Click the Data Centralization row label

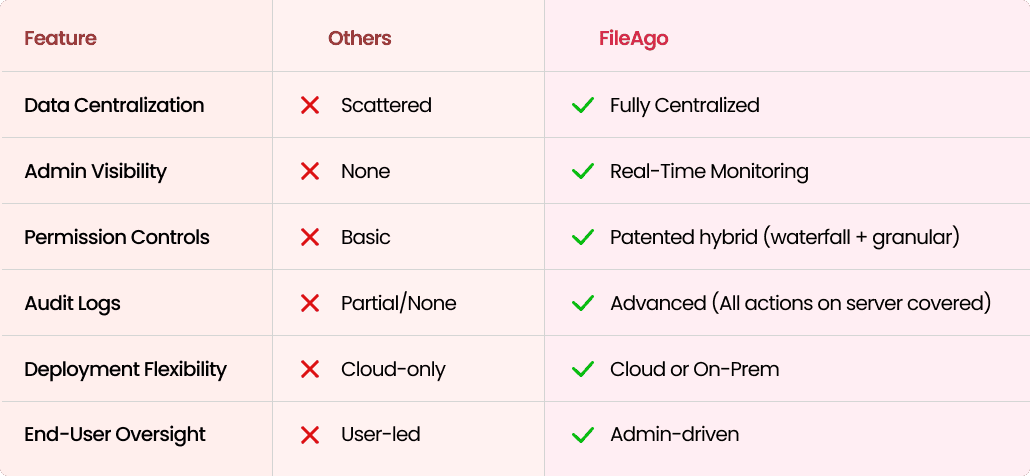[x=114, y=105]
